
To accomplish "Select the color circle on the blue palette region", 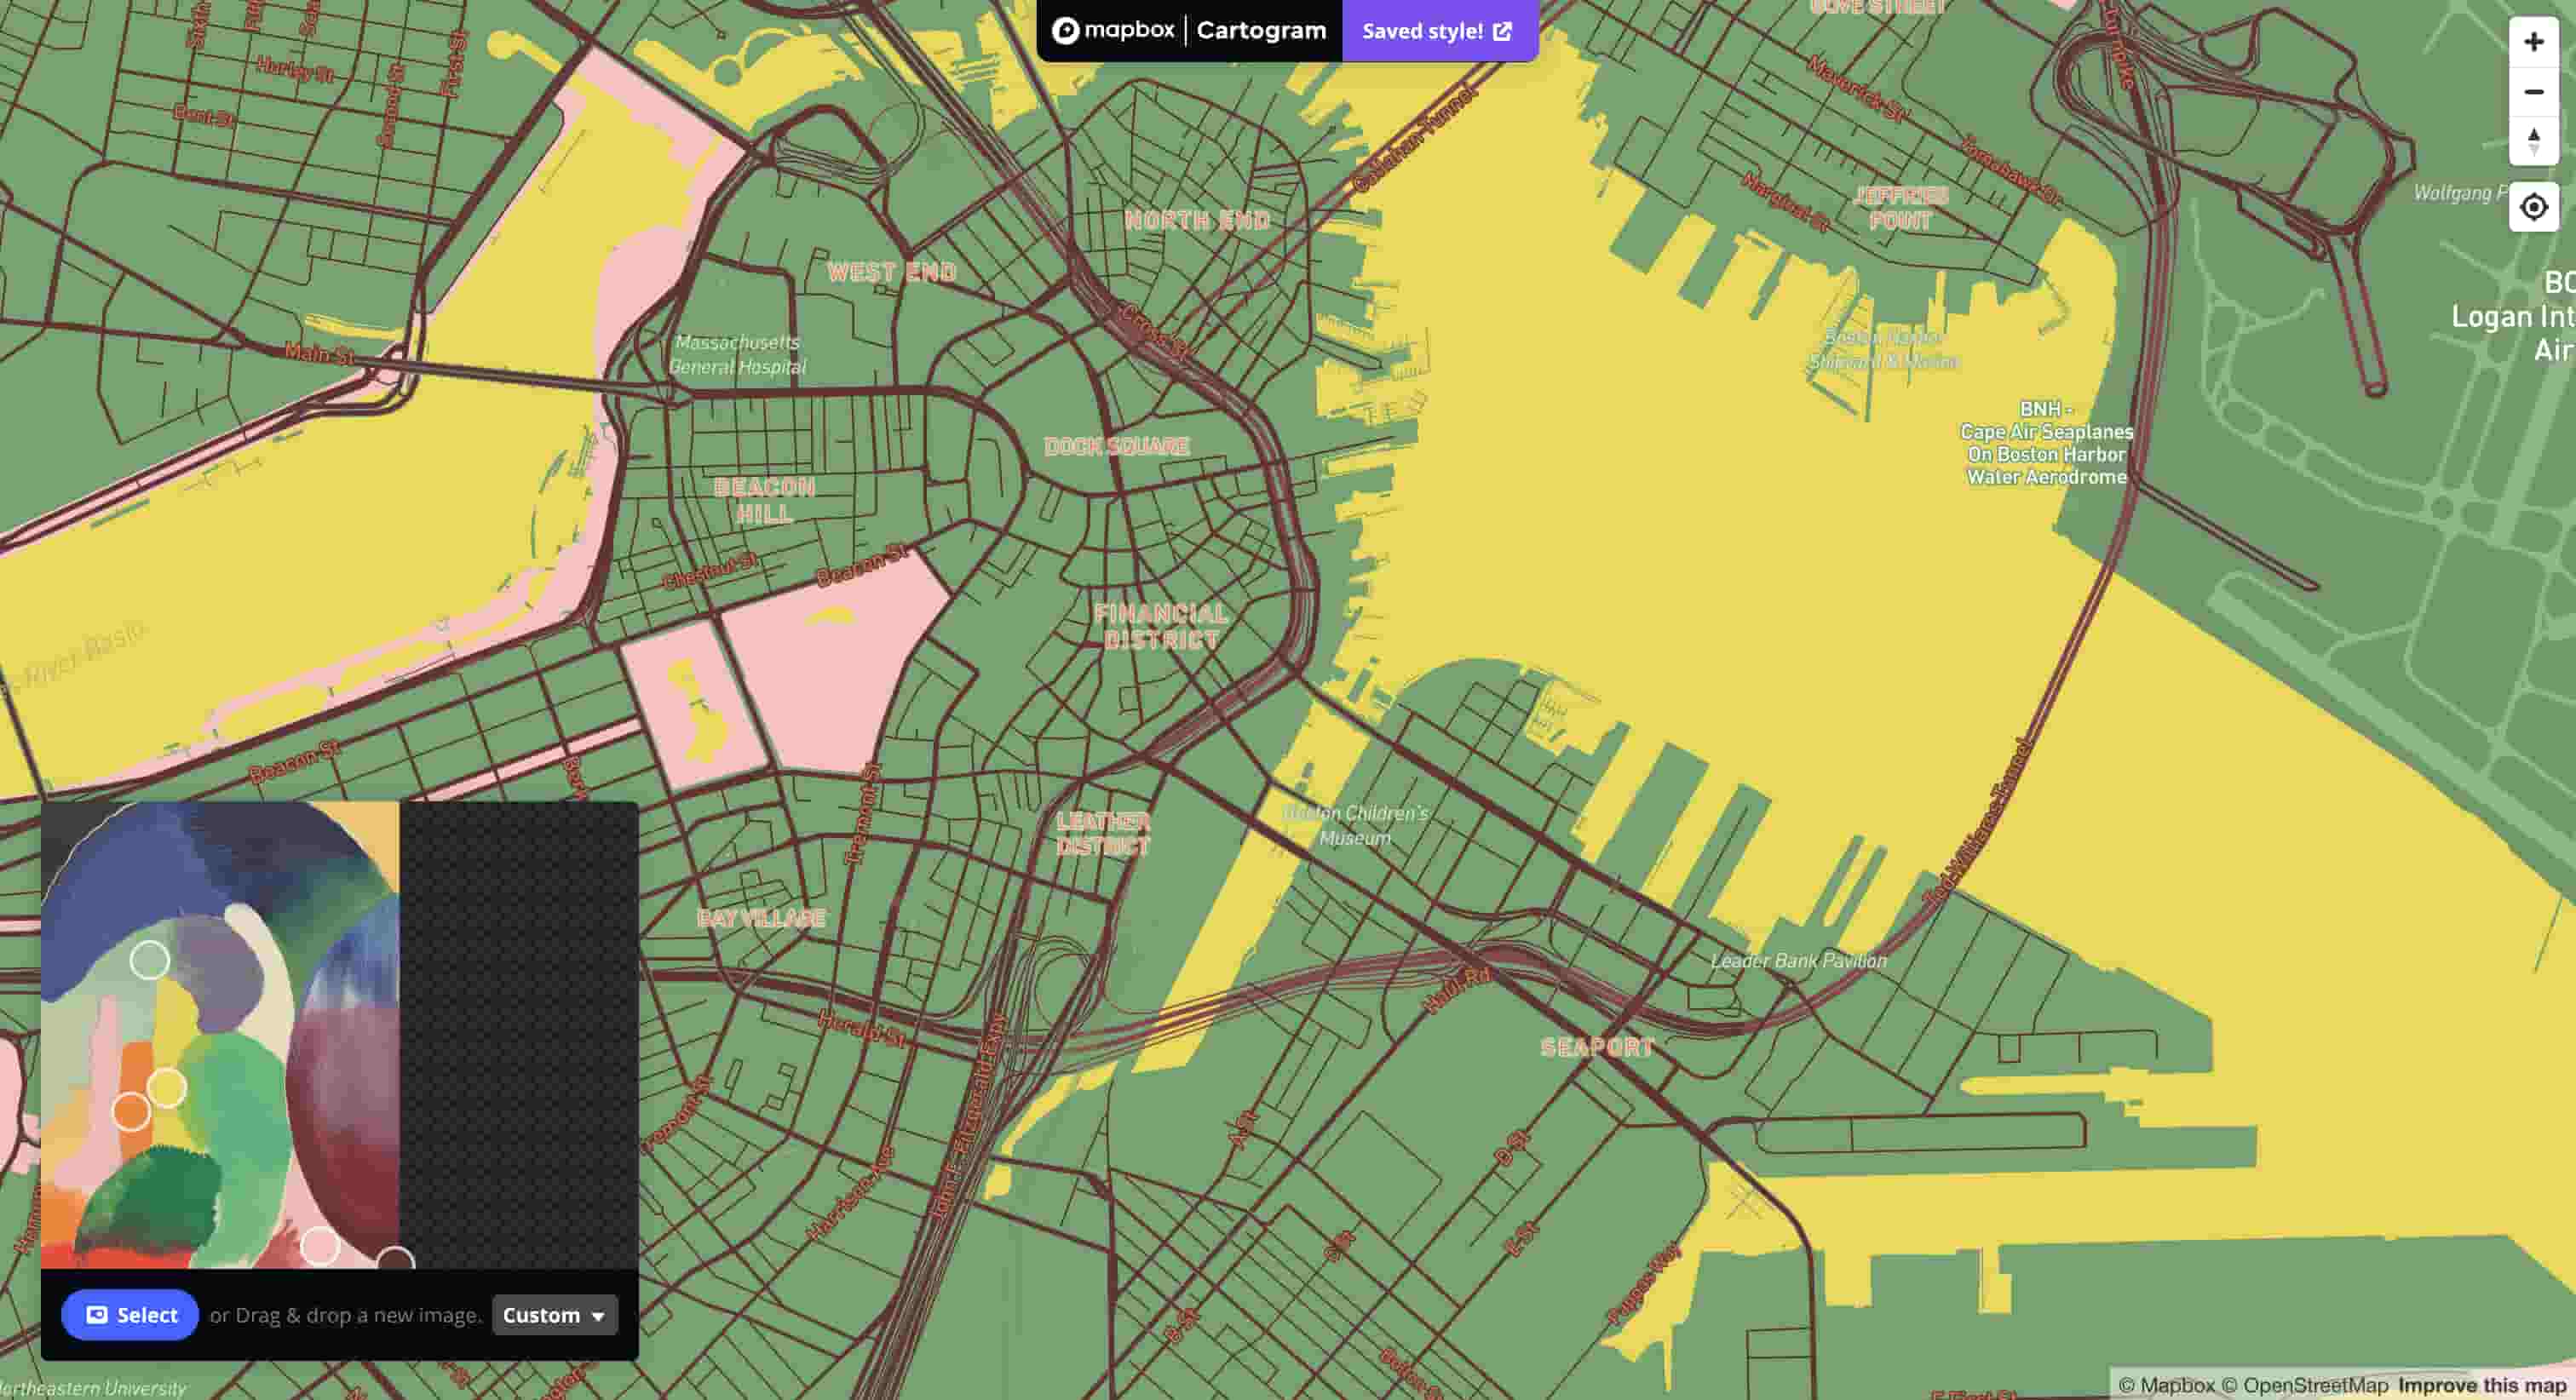I will pyautogui.click(x=151, y=959).
